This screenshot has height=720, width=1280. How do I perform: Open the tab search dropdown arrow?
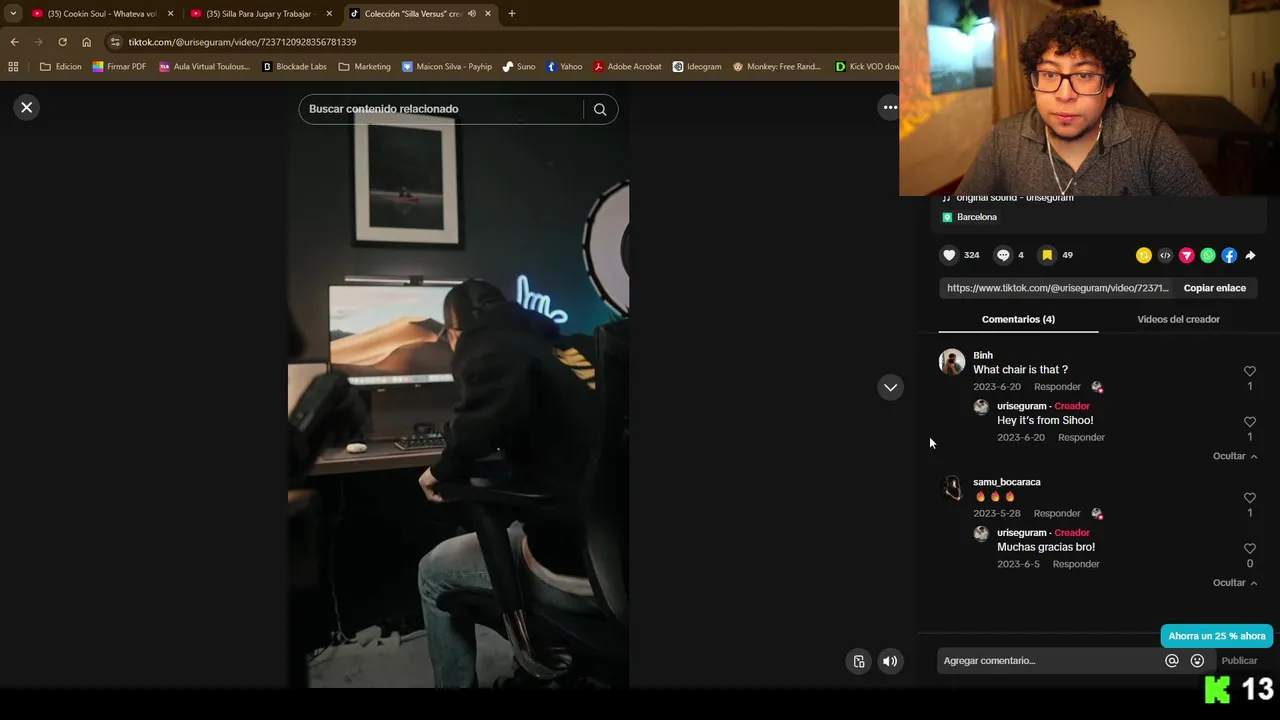coord(13,14)
